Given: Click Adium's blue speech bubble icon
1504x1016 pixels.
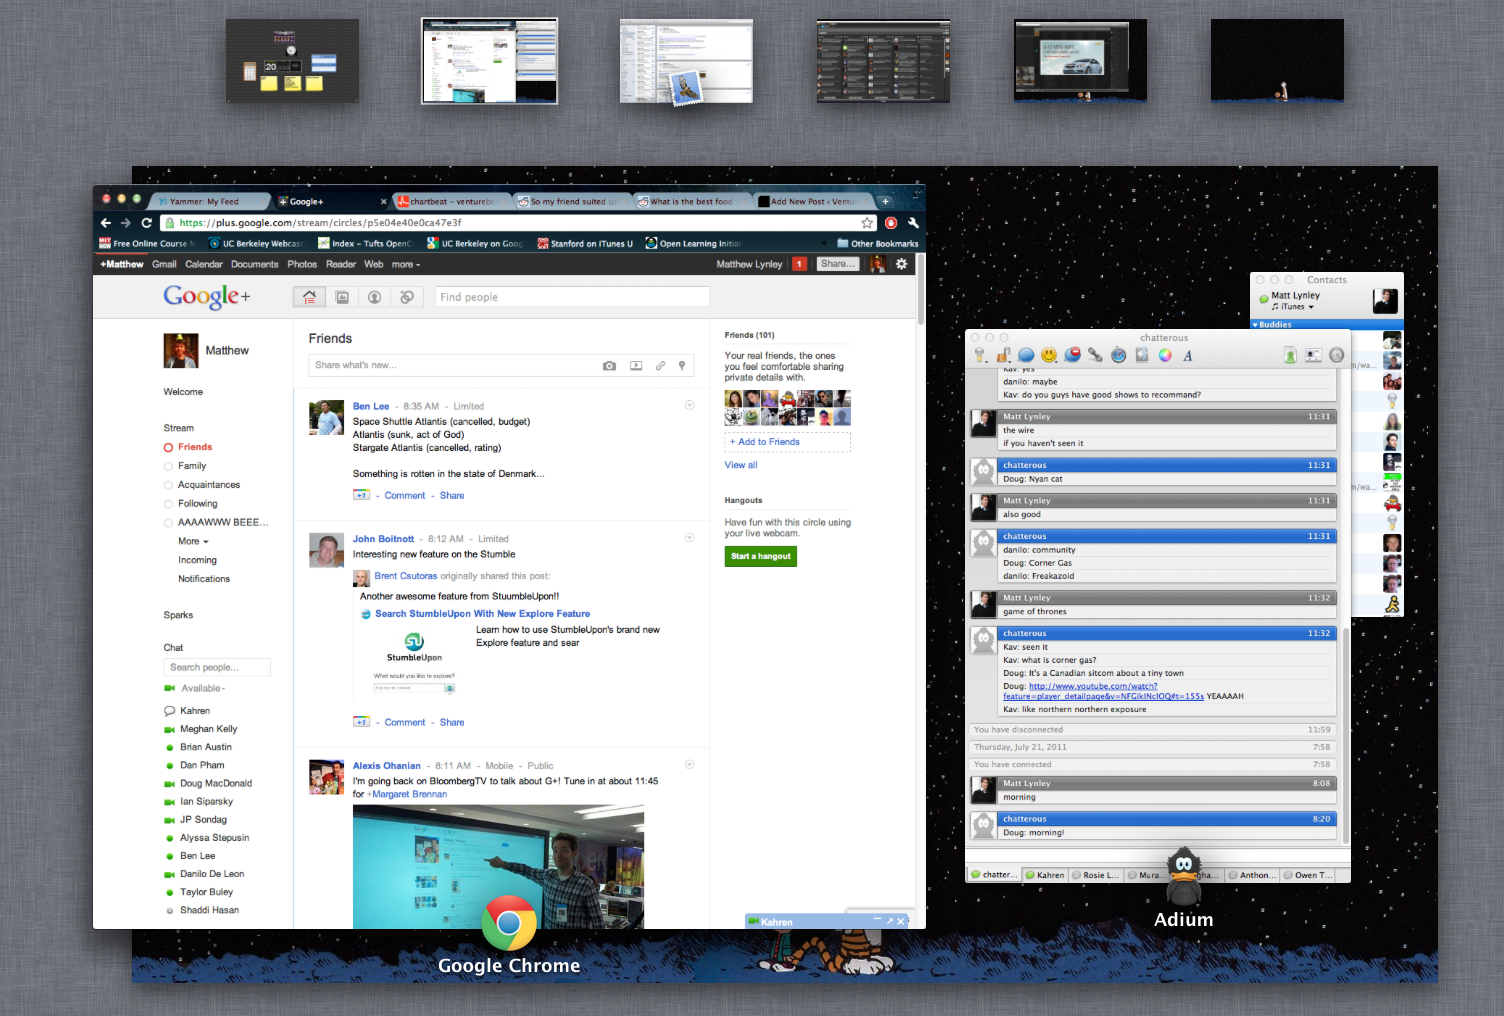Looking at the screenshot, I should coord(1026,355).
